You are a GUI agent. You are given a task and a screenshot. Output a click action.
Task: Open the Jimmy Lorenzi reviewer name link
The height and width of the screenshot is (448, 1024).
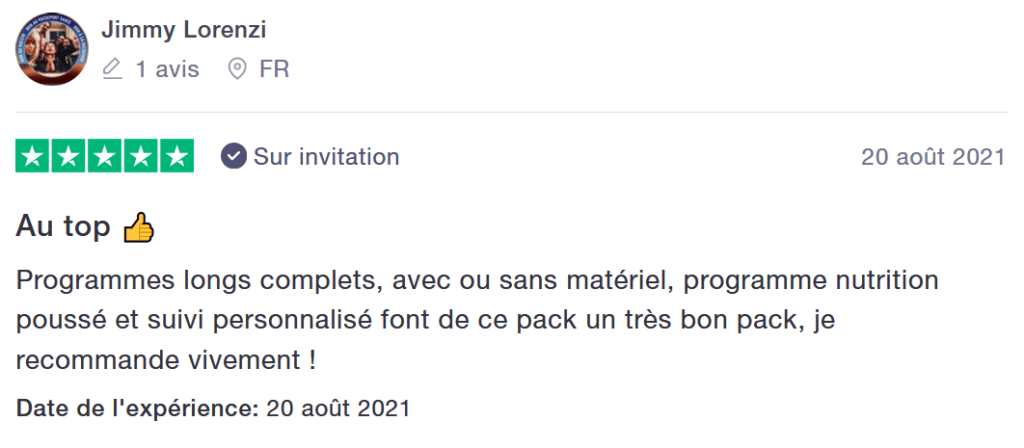(184, 30)
